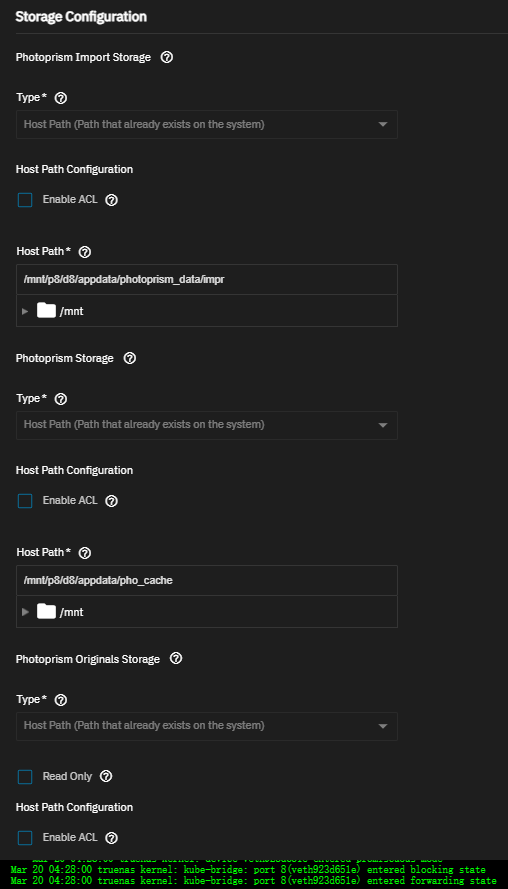
Task: Open help next to import Host Path
Action: point(84,252)
